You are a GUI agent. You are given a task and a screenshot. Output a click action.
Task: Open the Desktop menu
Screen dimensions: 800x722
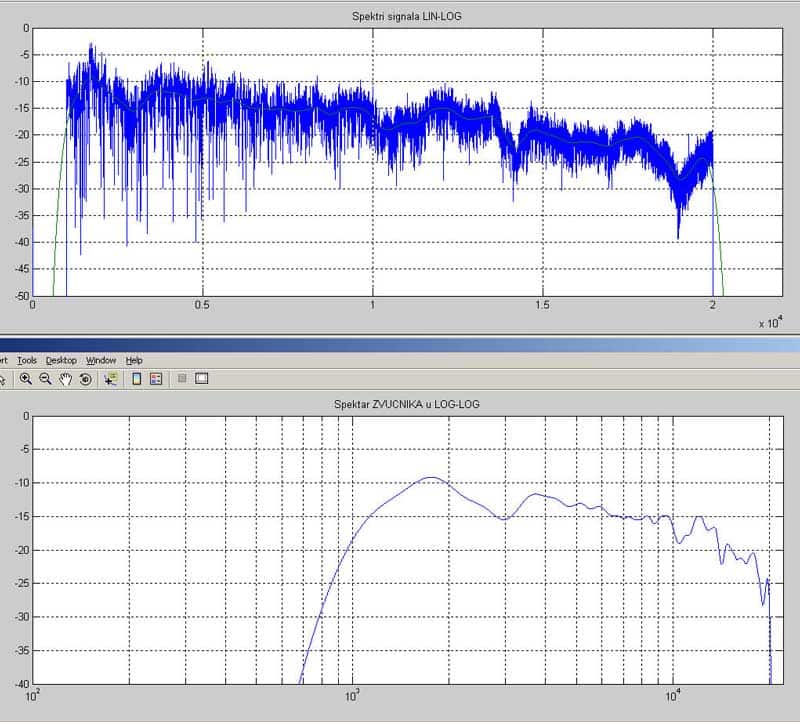tap(61, 360)
